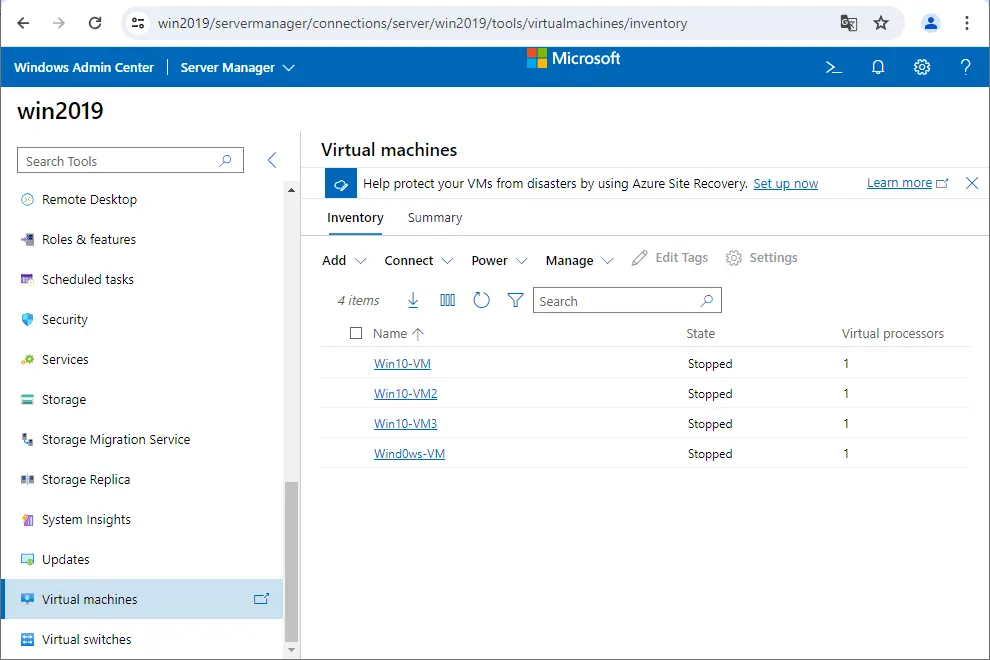Open the Manage dropdown

click(x=579, y=260)
